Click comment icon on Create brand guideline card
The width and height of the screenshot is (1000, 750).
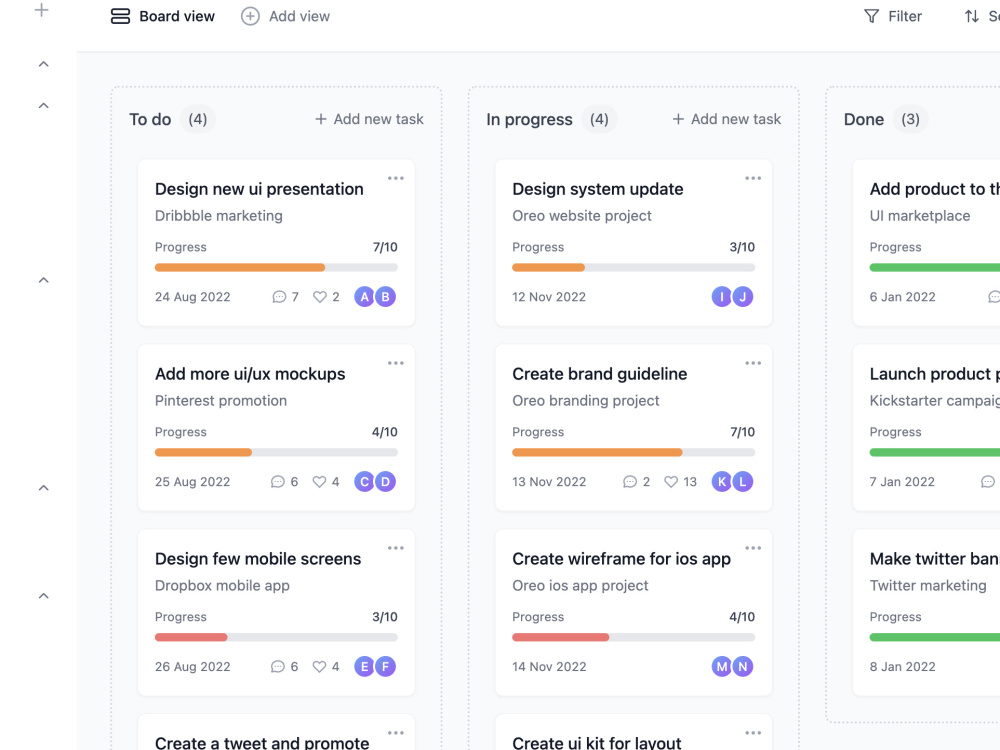(629, 482)
